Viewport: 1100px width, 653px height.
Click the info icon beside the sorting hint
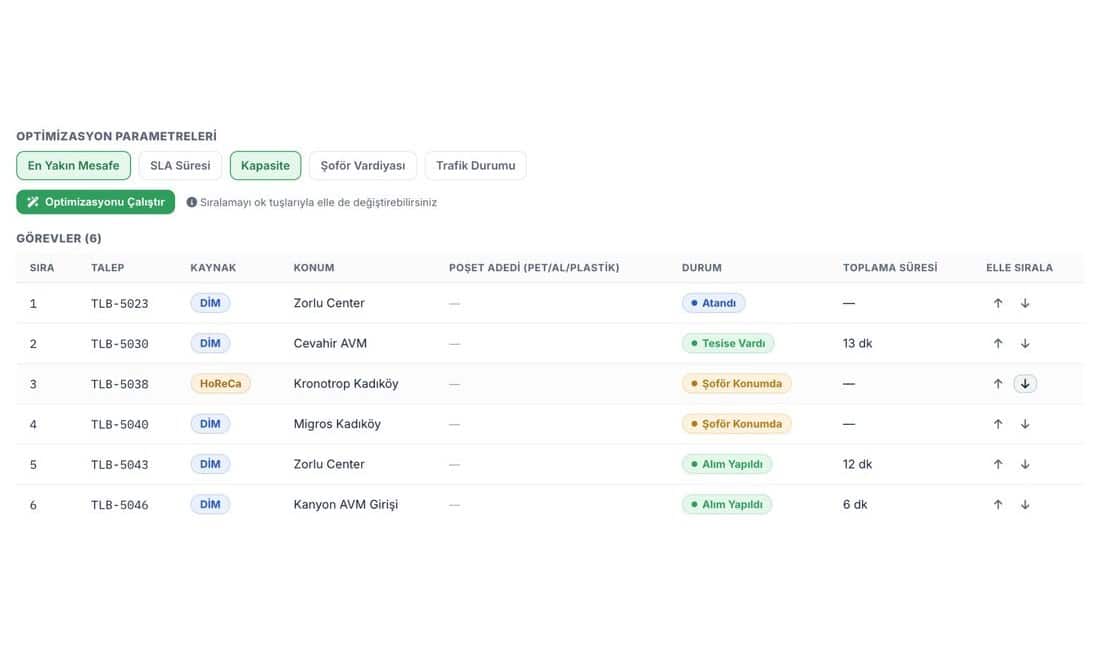pyautogui.click(x=192, y=202)
